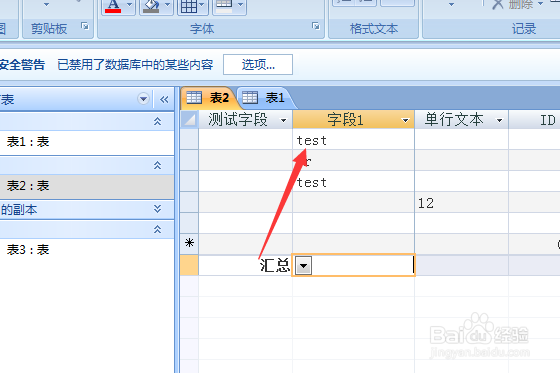Select 表1 : 表 in navigation pane
560x373 pixels.
click(x=87, y=142)
